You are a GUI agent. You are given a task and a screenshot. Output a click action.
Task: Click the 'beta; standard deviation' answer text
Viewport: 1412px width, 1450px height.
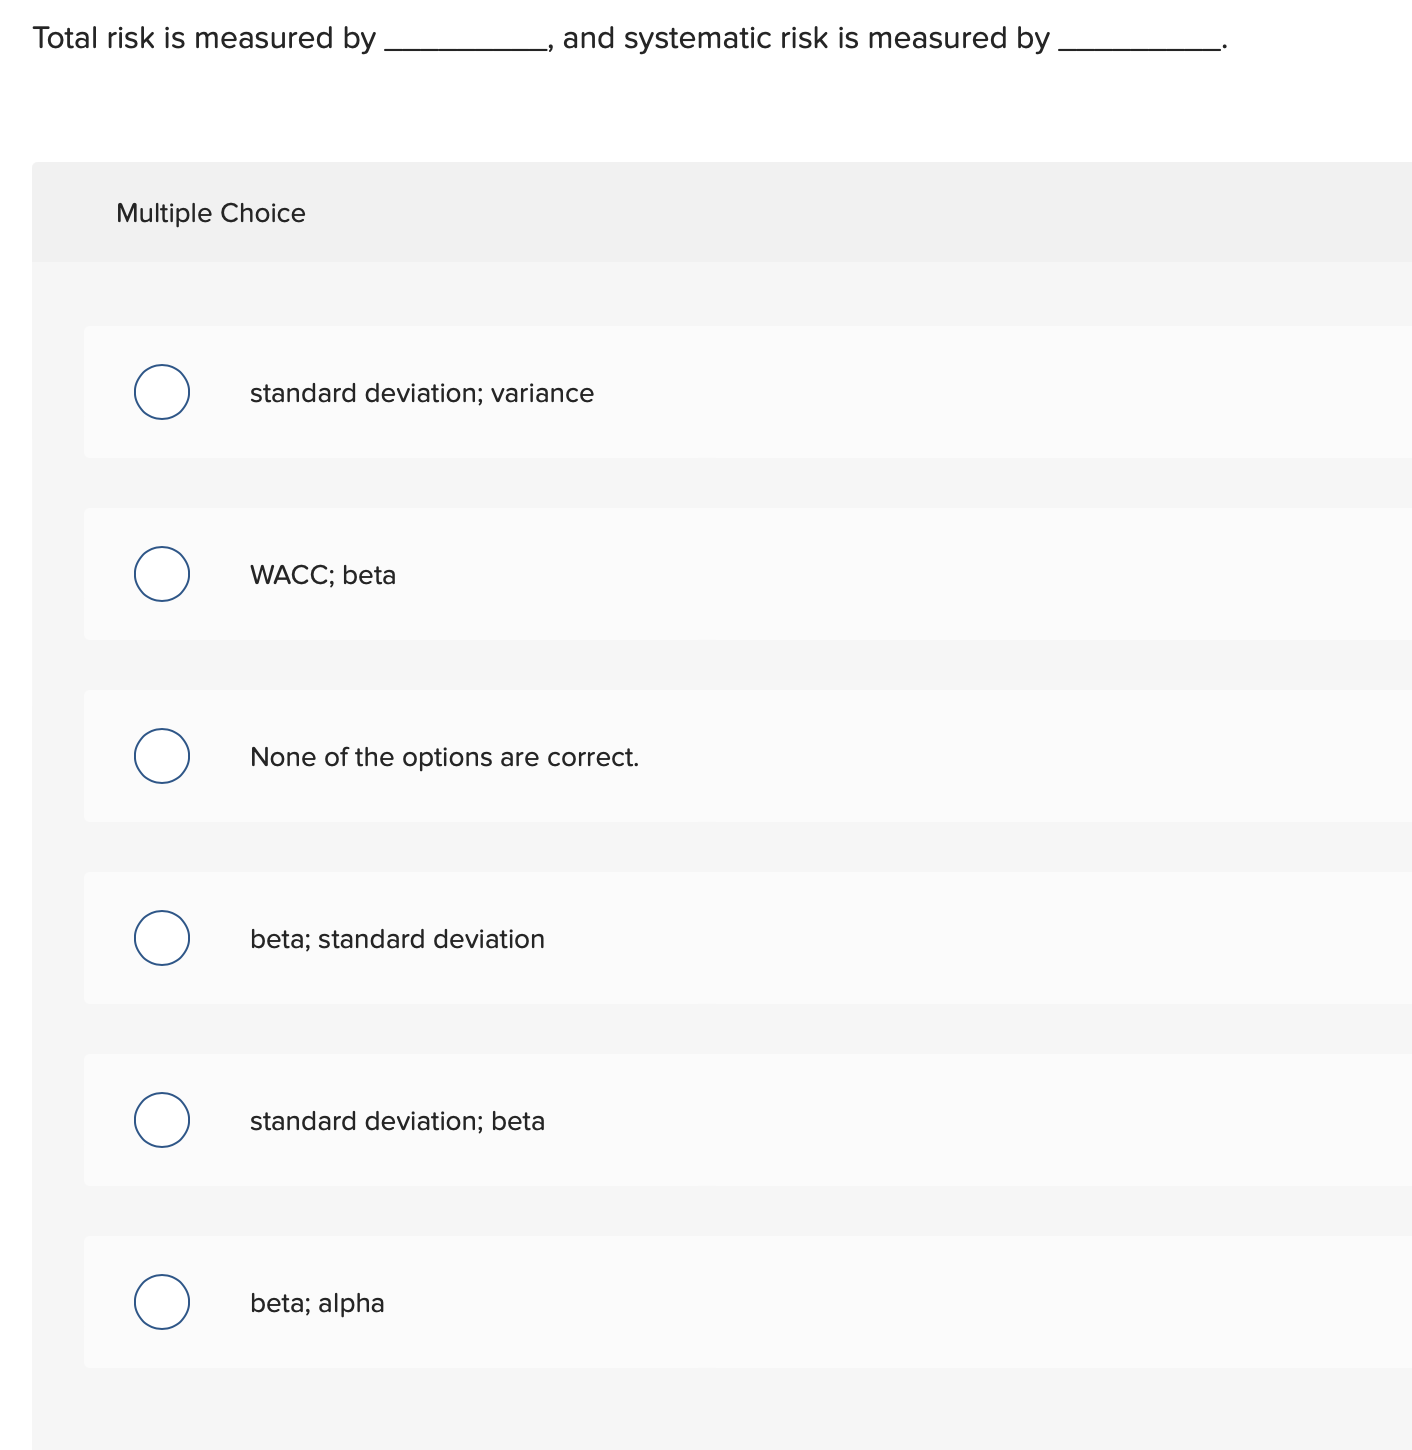(396, 939)
